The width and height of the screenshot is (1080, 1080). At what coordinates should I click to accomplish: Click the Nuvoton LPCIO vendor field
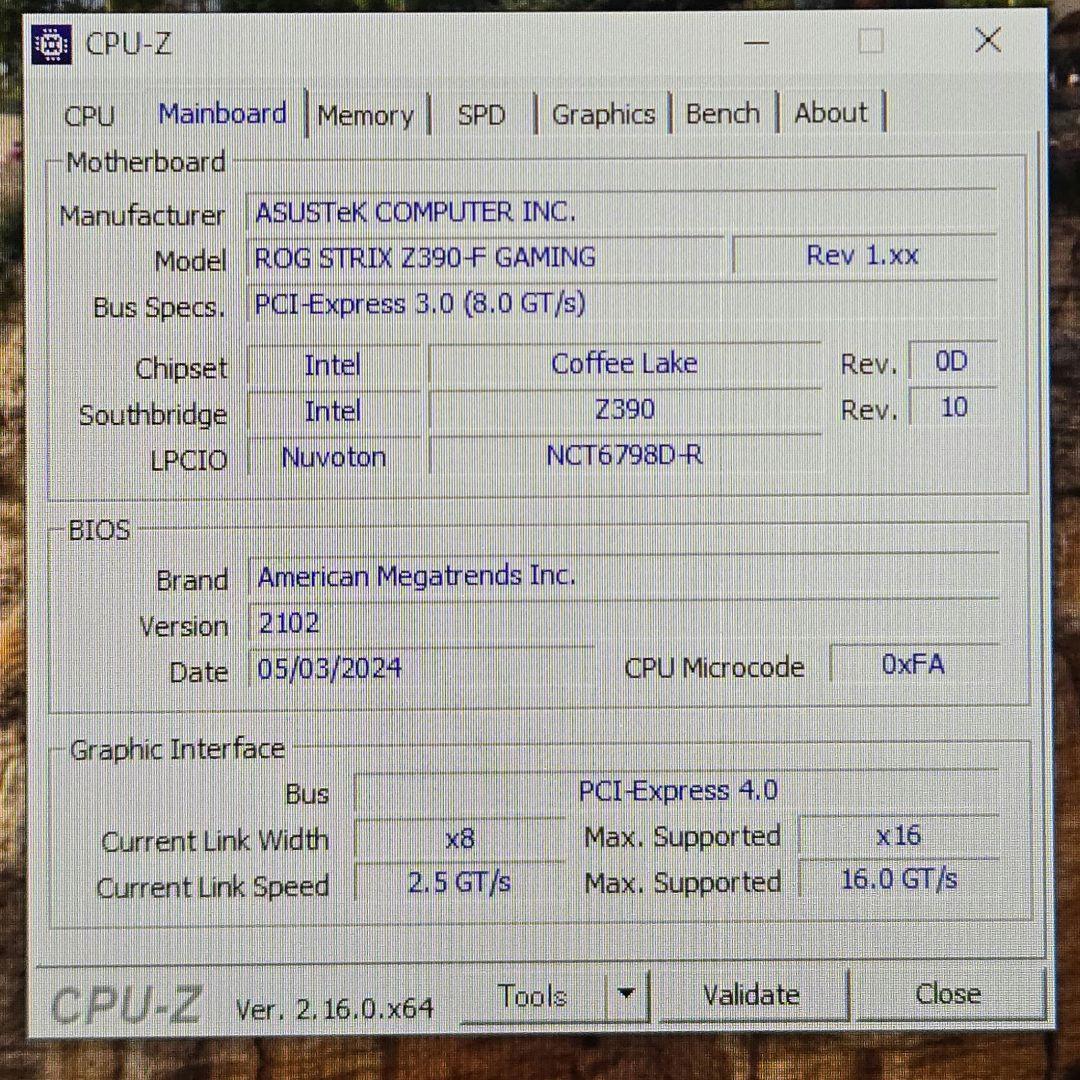[333, 457]
